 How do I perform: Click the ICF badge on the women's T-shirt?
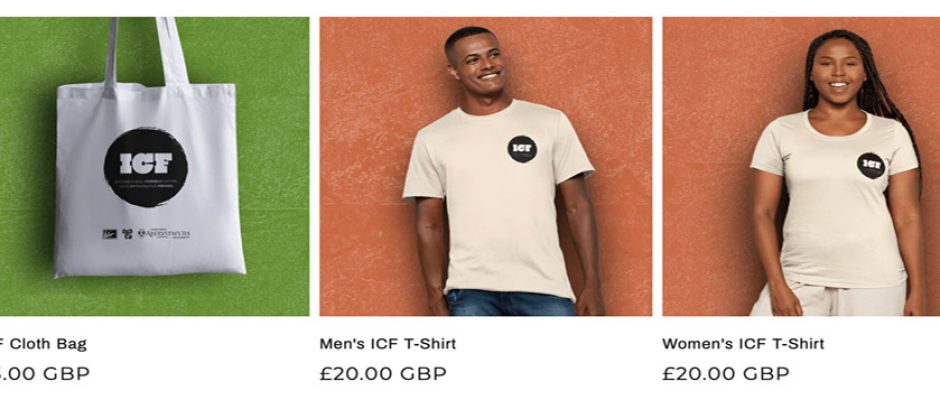pyautogui.click(x=871, y=166)
